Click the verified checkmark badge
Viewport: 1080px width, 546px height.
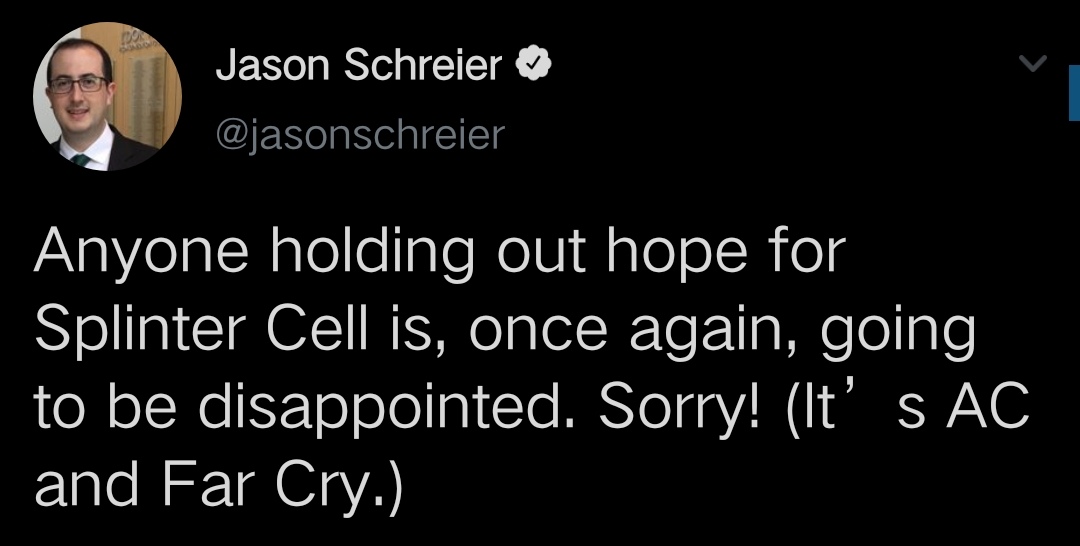[534, 65]
